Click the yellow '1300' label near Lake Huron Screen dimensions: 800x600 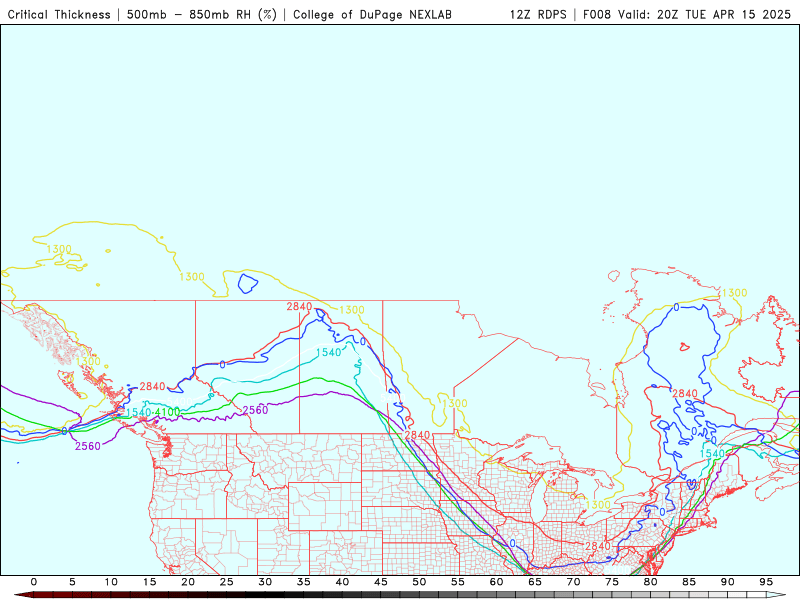(598, 505)
